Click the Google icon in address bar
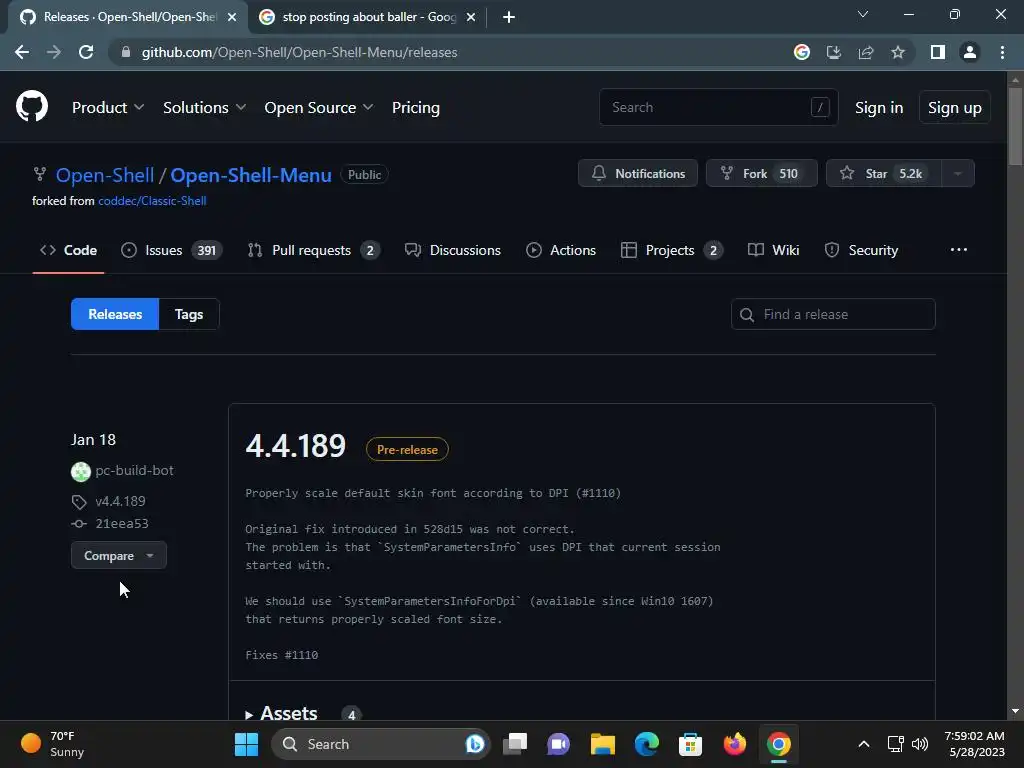 [x=802, y=52]
